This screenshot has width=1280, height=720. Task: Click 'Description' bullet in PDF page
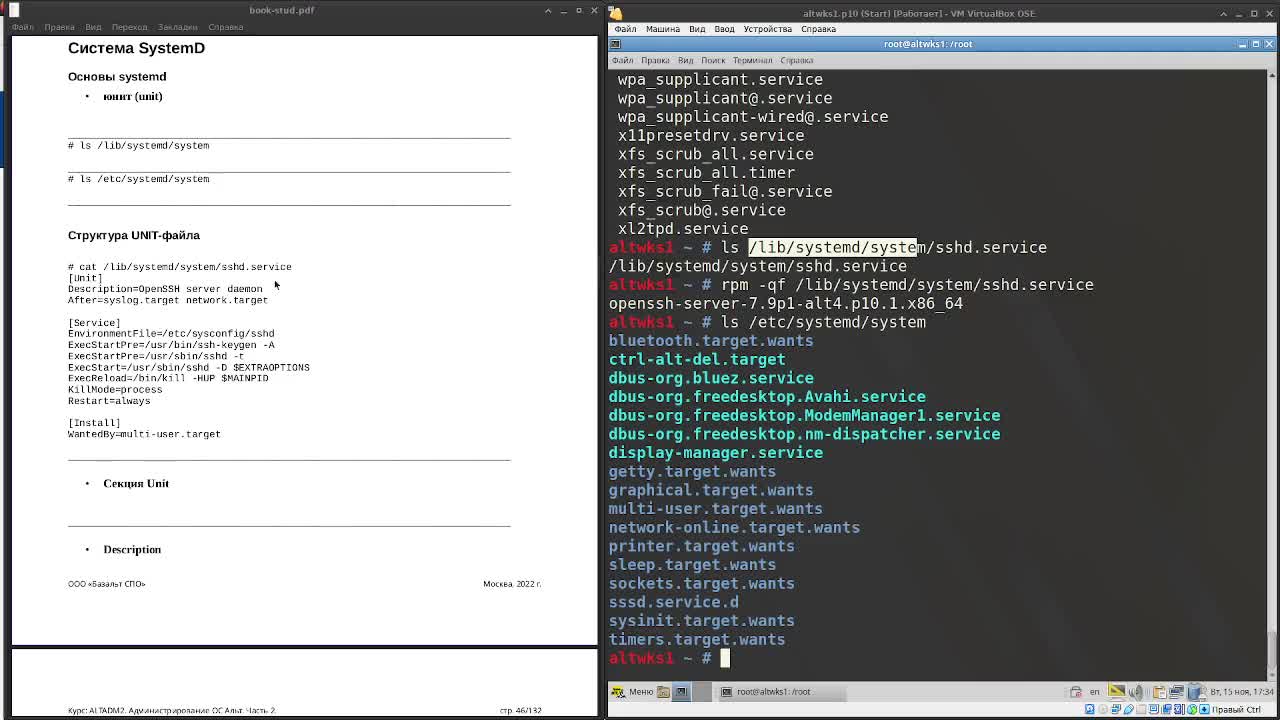coord(132,549)
